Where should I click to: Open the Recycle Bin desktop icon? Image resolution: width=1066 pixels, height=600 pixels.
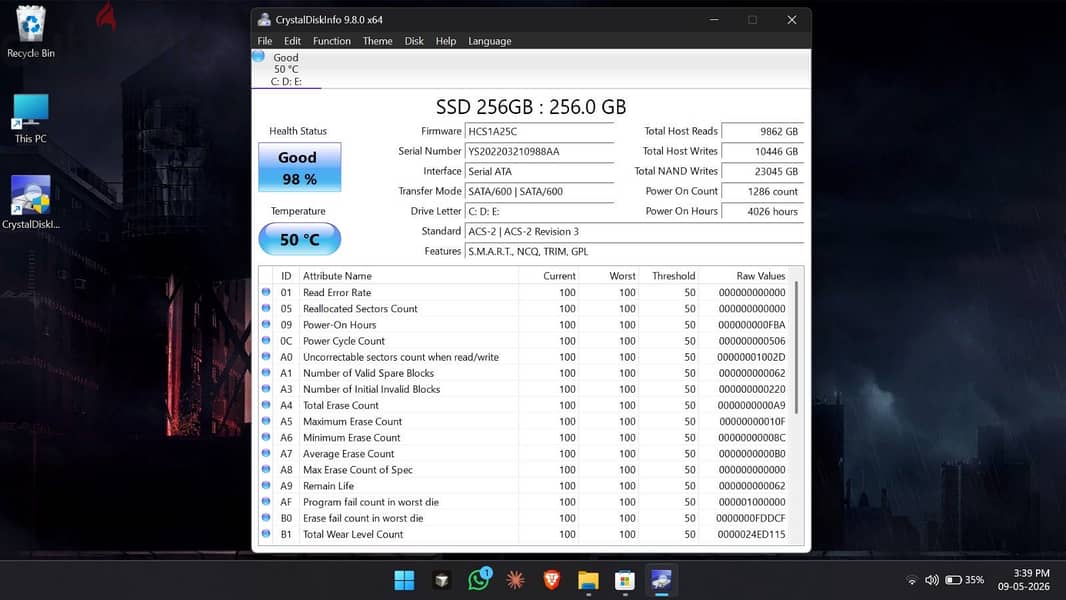click(31, 31)
